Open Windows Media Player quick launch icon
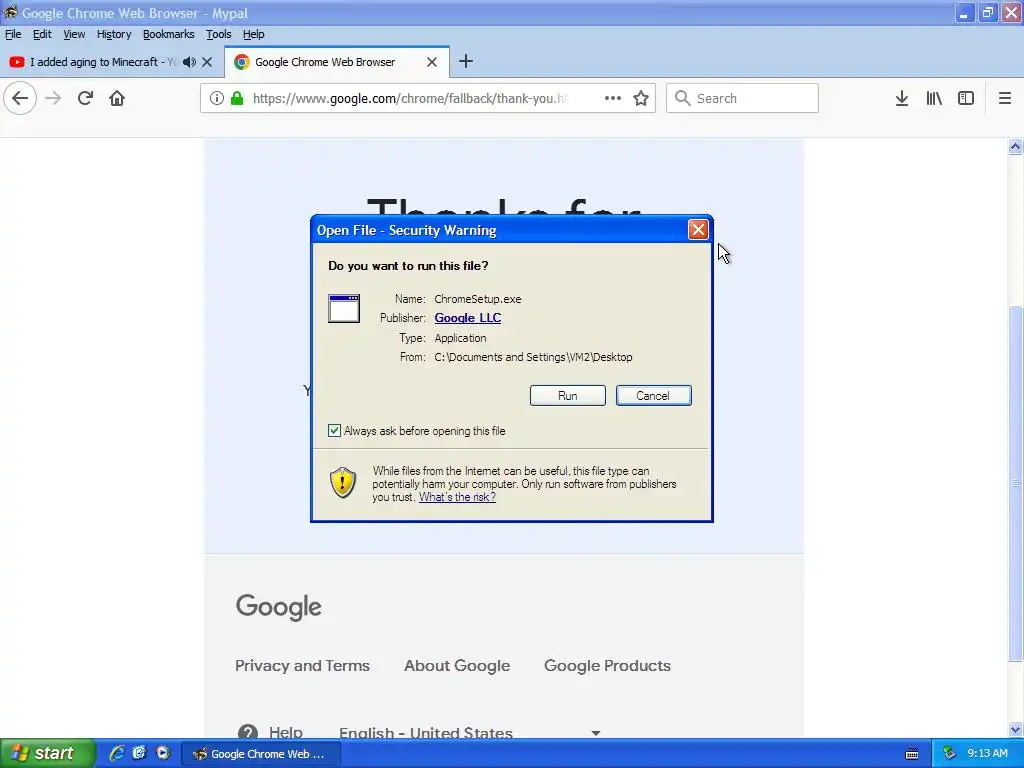1024x768 pixels. (163, 753)
